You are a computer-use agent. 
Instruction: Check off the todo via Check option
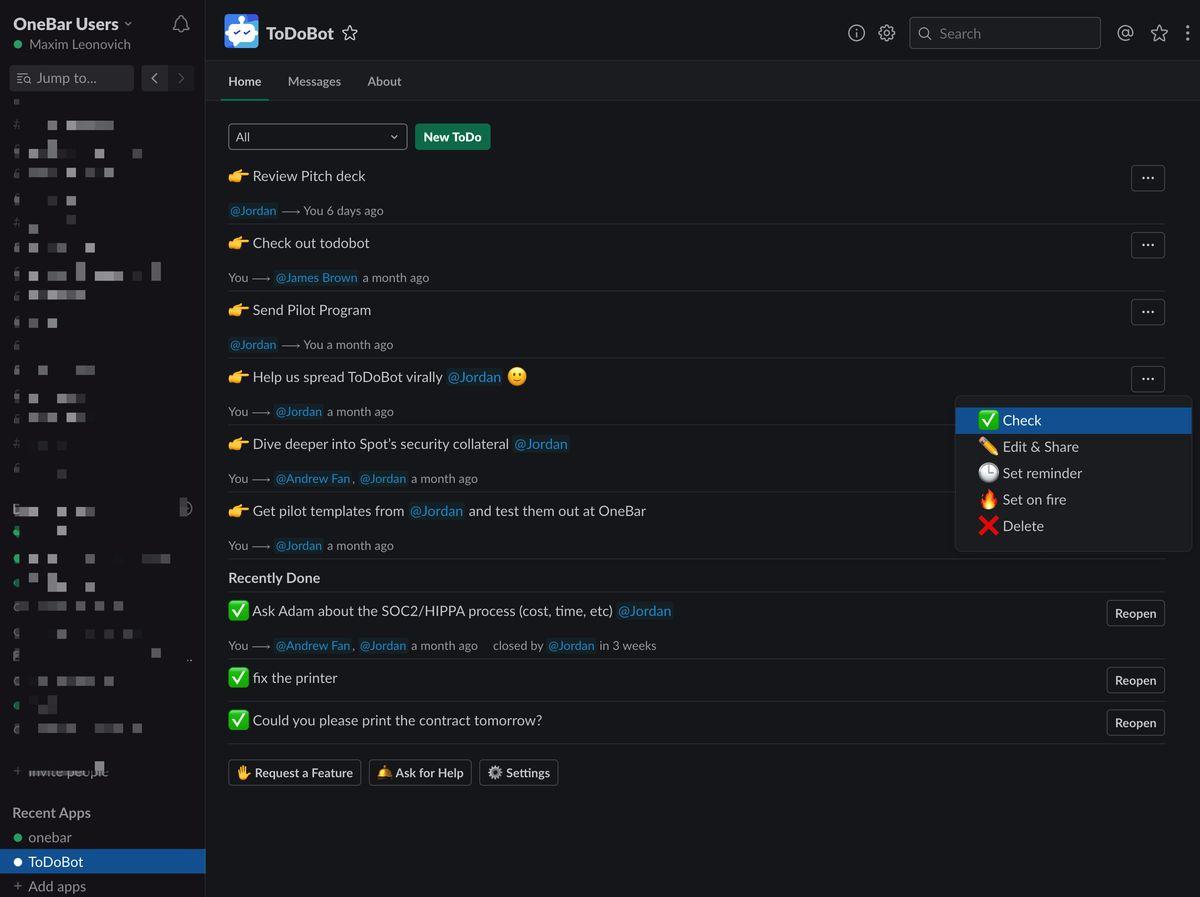(1021, 421)
